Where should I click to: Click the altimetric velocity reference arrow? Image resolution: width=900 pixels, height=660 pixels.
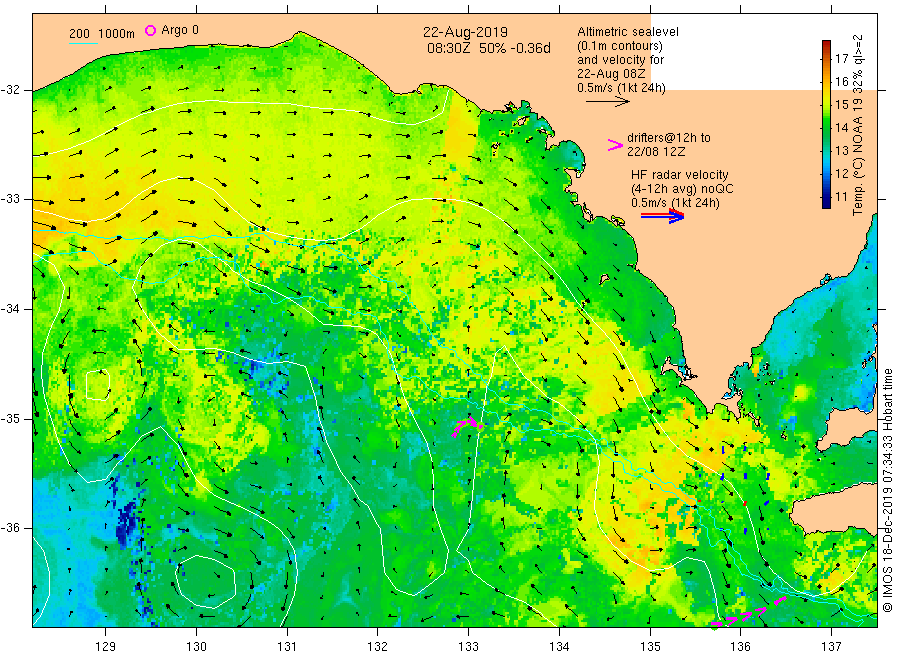tap(607, 102)
